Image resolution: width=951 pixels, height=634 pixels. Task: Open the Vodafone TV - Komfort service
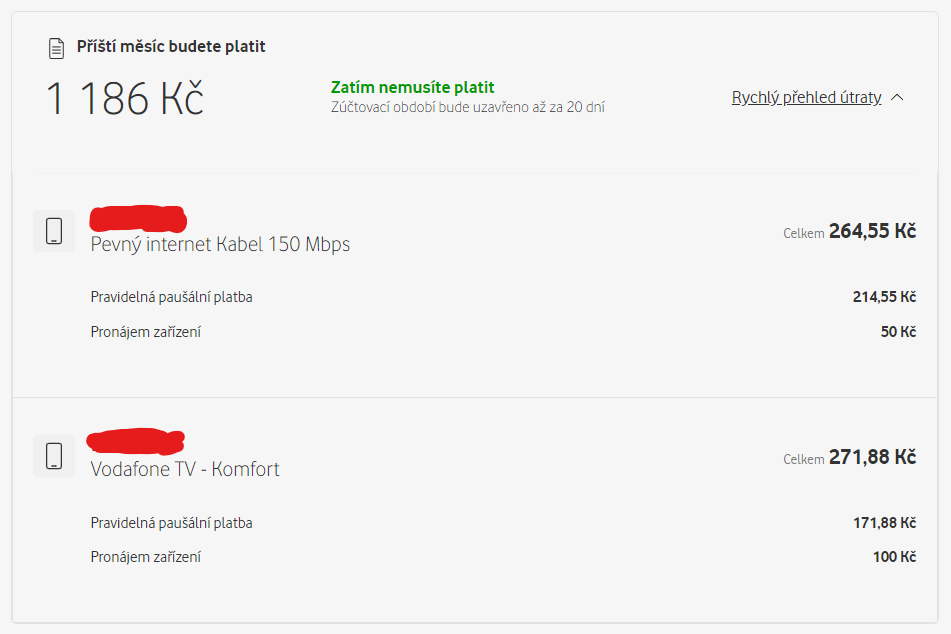click(x=185, y=469)
